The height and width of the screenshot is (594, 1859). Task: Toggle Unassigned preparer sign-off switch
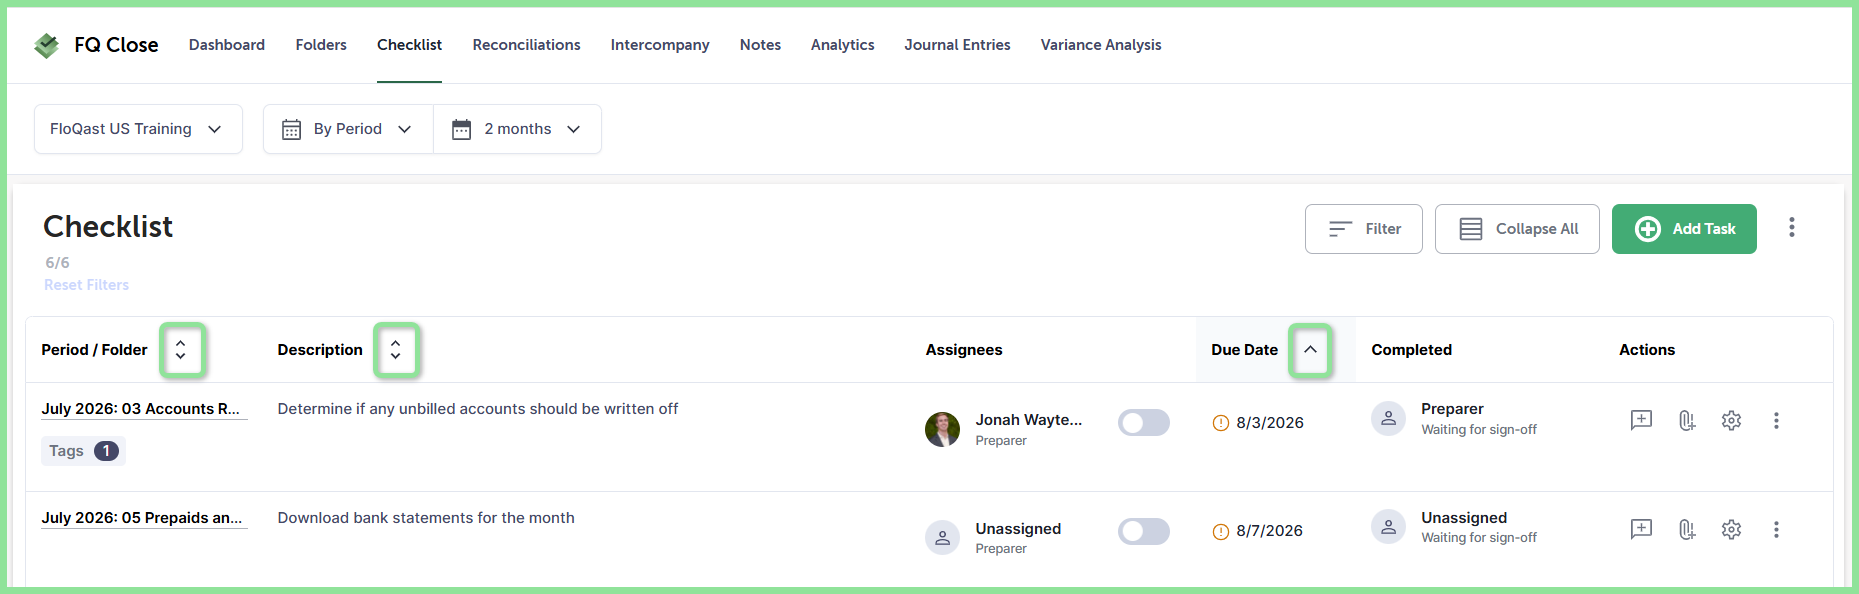point(1143,531)
